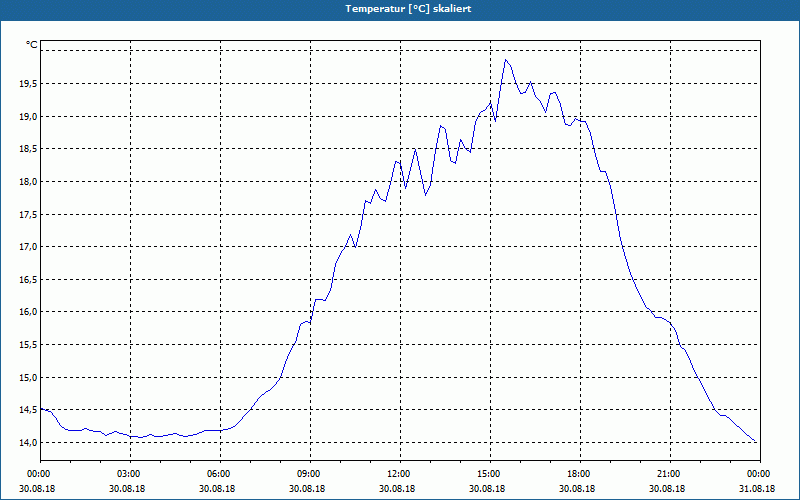
Task: Click the 15:00 time axis label
Action: pyautogui.click(x=490, y=474)
